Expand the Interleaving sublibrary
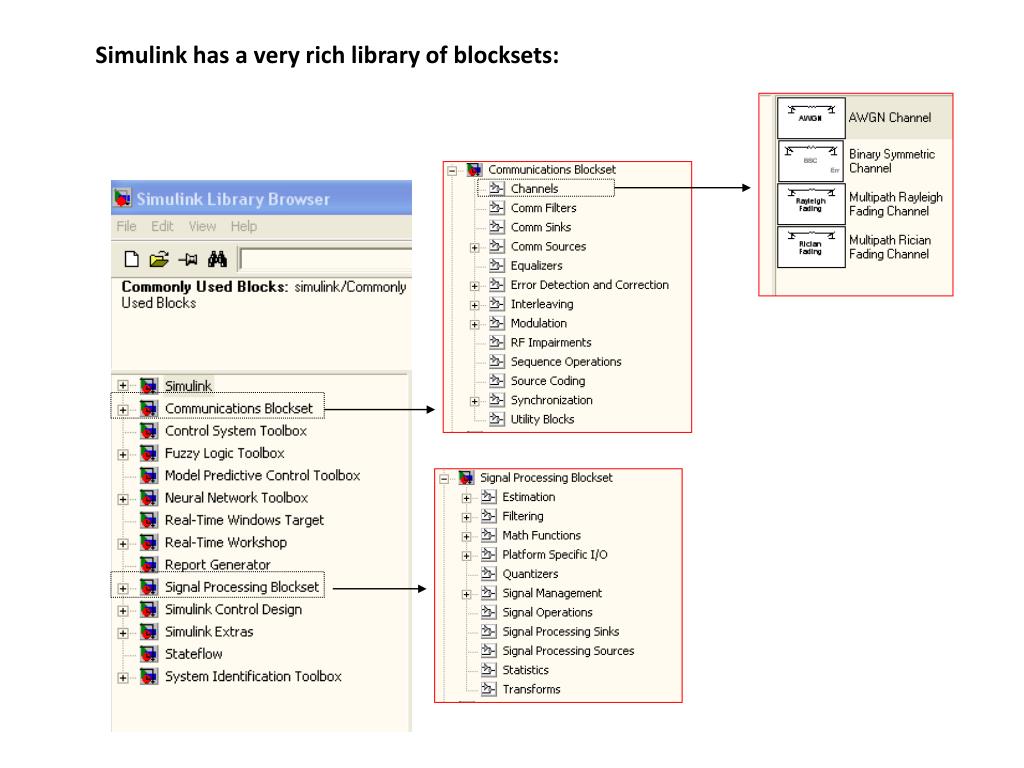 tap(475, 305)
